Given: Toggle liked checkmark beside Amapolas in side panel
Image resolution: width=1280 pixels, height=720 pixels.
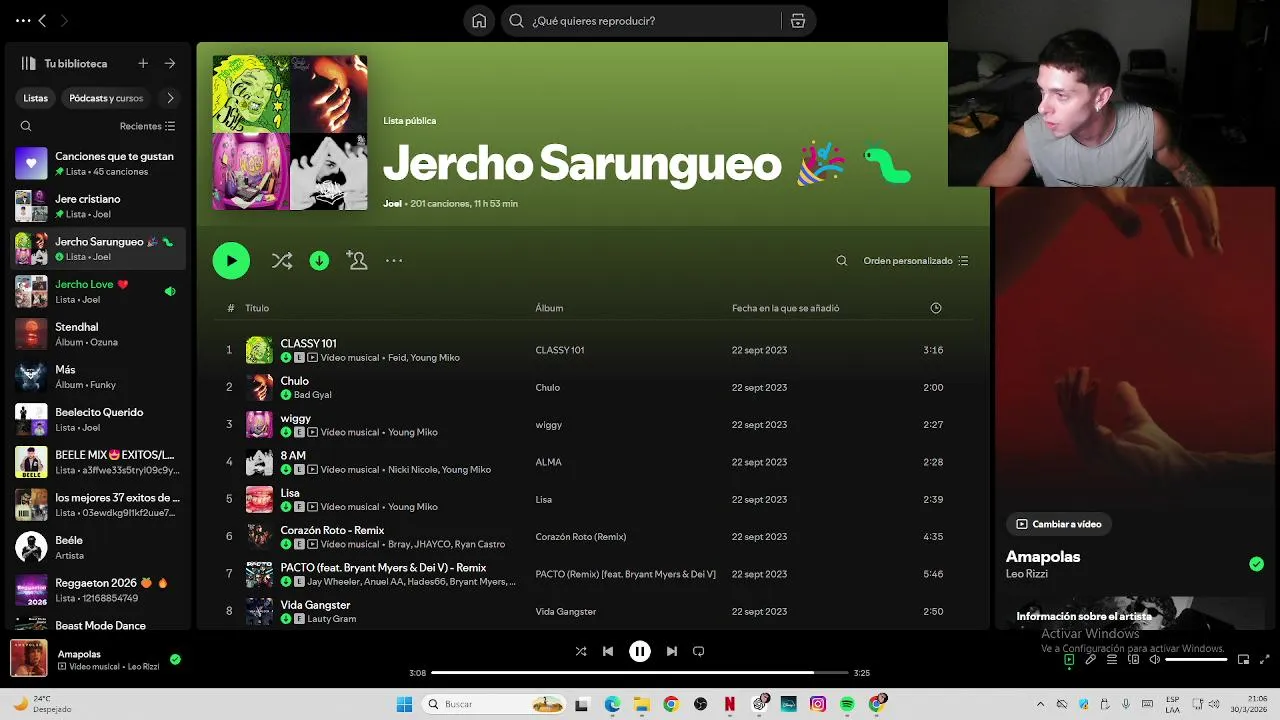Looking at the screenshot, I should (x=1257, y=564).
